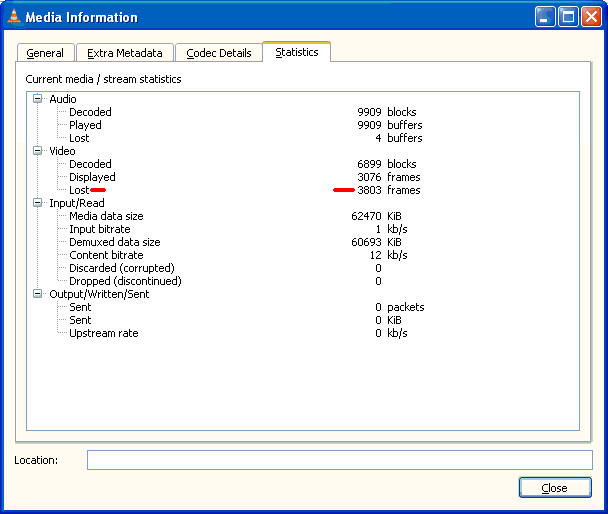
Task: Select the Input/Read node label
Action: coord(77,203)
